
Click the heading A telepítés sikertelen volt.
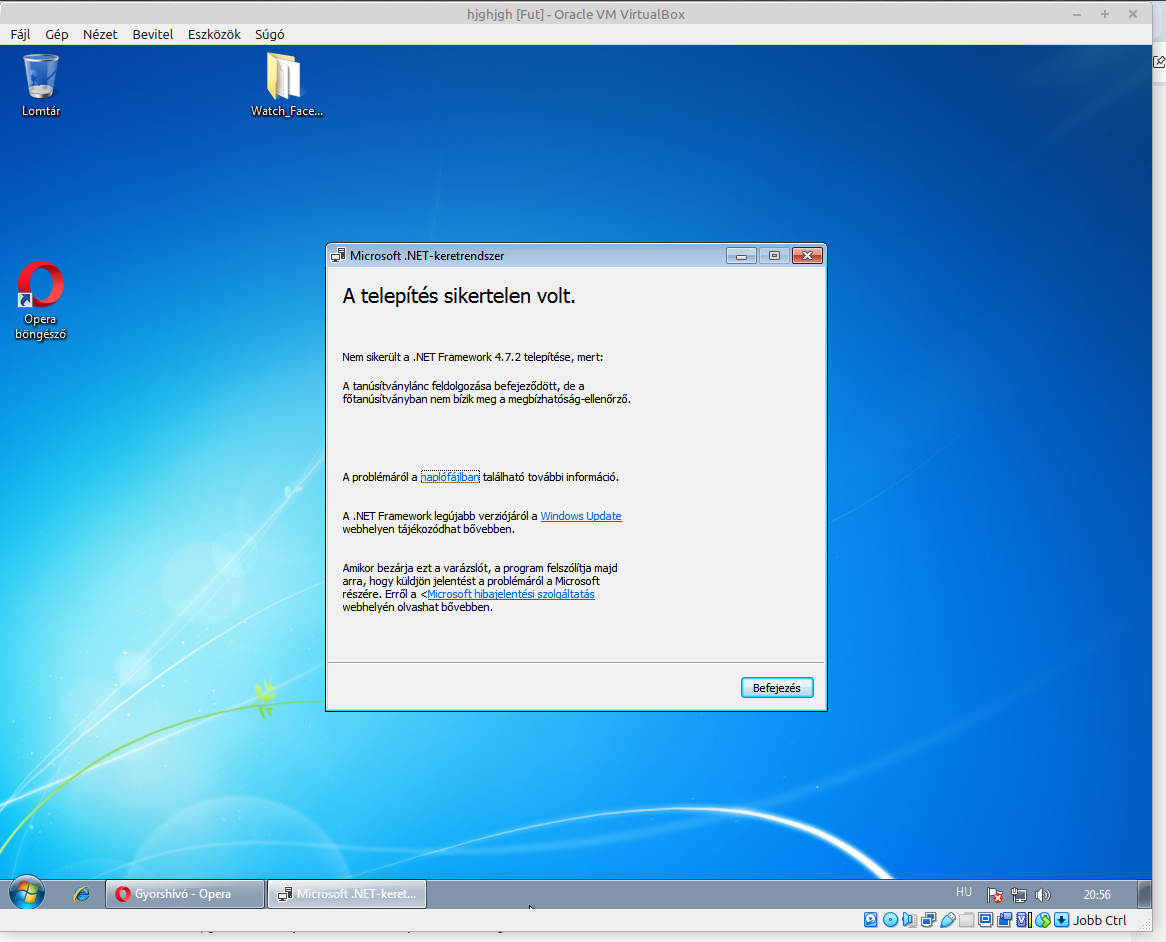click(459, 296)
